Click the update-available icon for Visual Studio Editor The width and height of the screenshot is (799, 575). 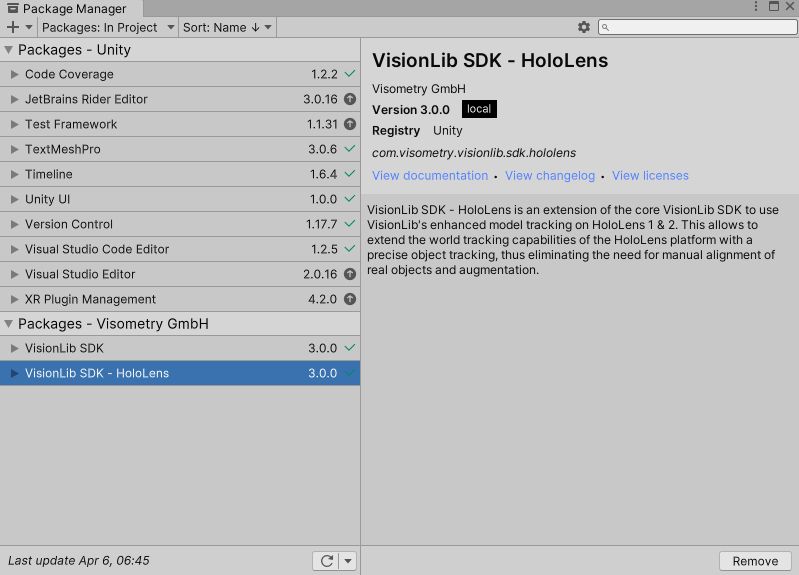click(350, 274)
